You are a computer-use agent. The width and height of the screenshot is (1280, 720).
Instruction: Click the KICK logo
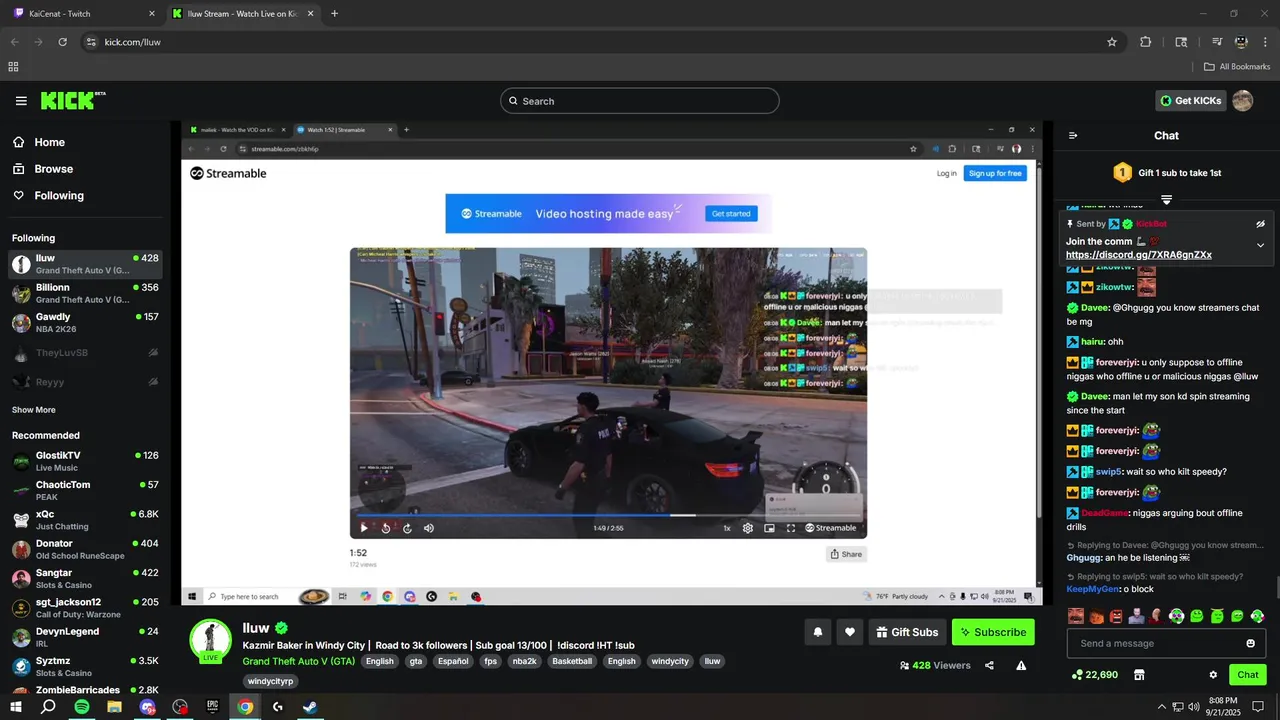click(x=72, y=100)
